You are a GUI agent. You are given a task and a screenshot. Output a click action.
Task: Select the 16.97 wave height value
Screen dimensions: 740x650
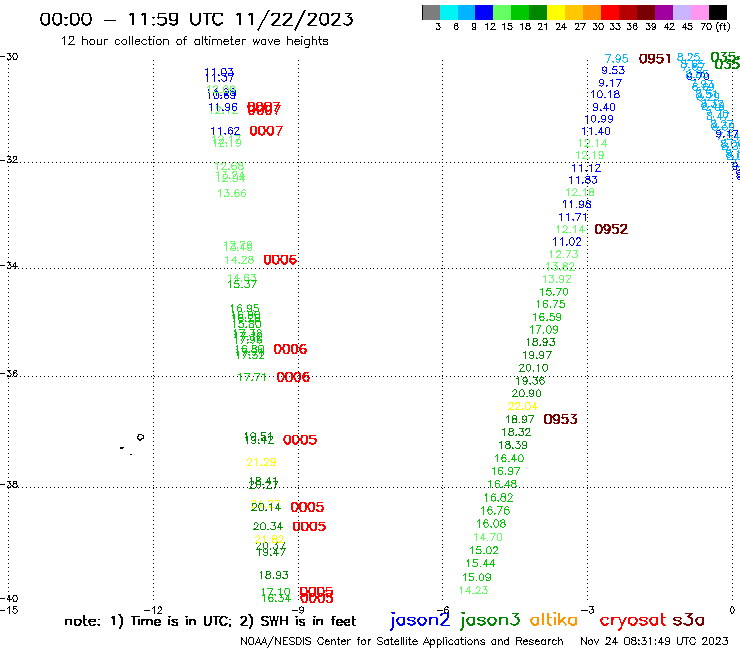[505, 471]
